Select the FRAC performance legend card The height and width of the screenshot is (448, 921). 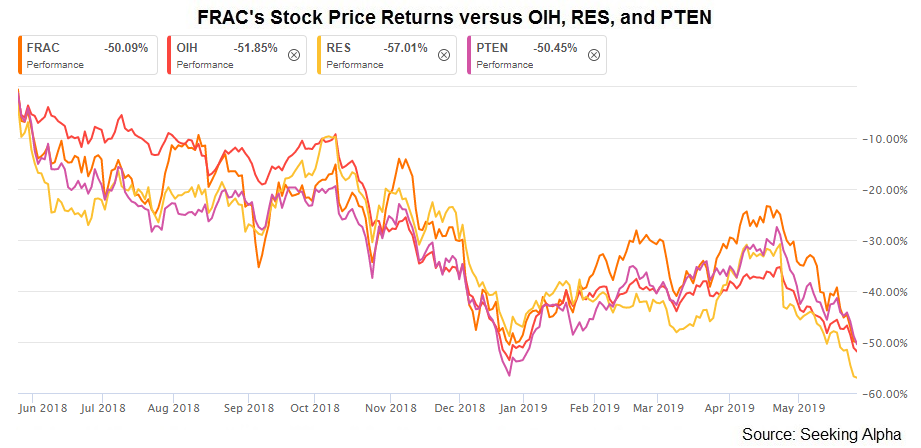(88, 55)
